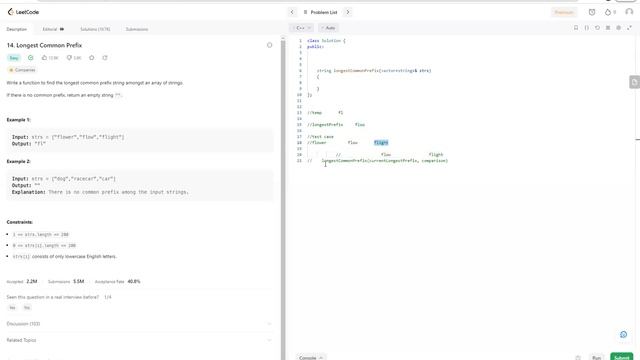Screen dimensions: 640x360
Task: Answer No to interview question
Action: (27, 308)
